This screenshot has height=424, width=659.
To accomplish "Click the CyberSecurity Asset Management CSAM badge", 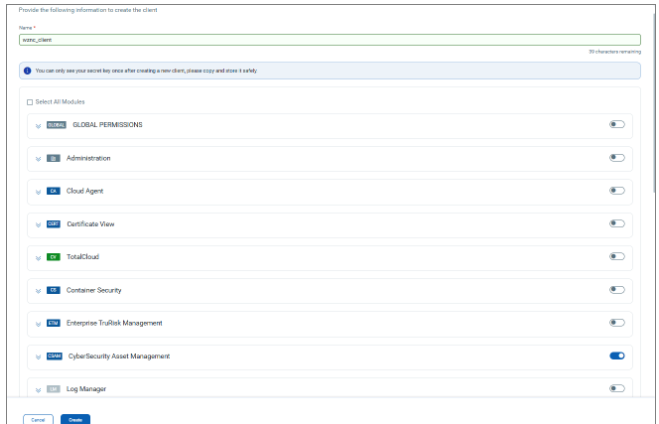I will pos(55,356).
